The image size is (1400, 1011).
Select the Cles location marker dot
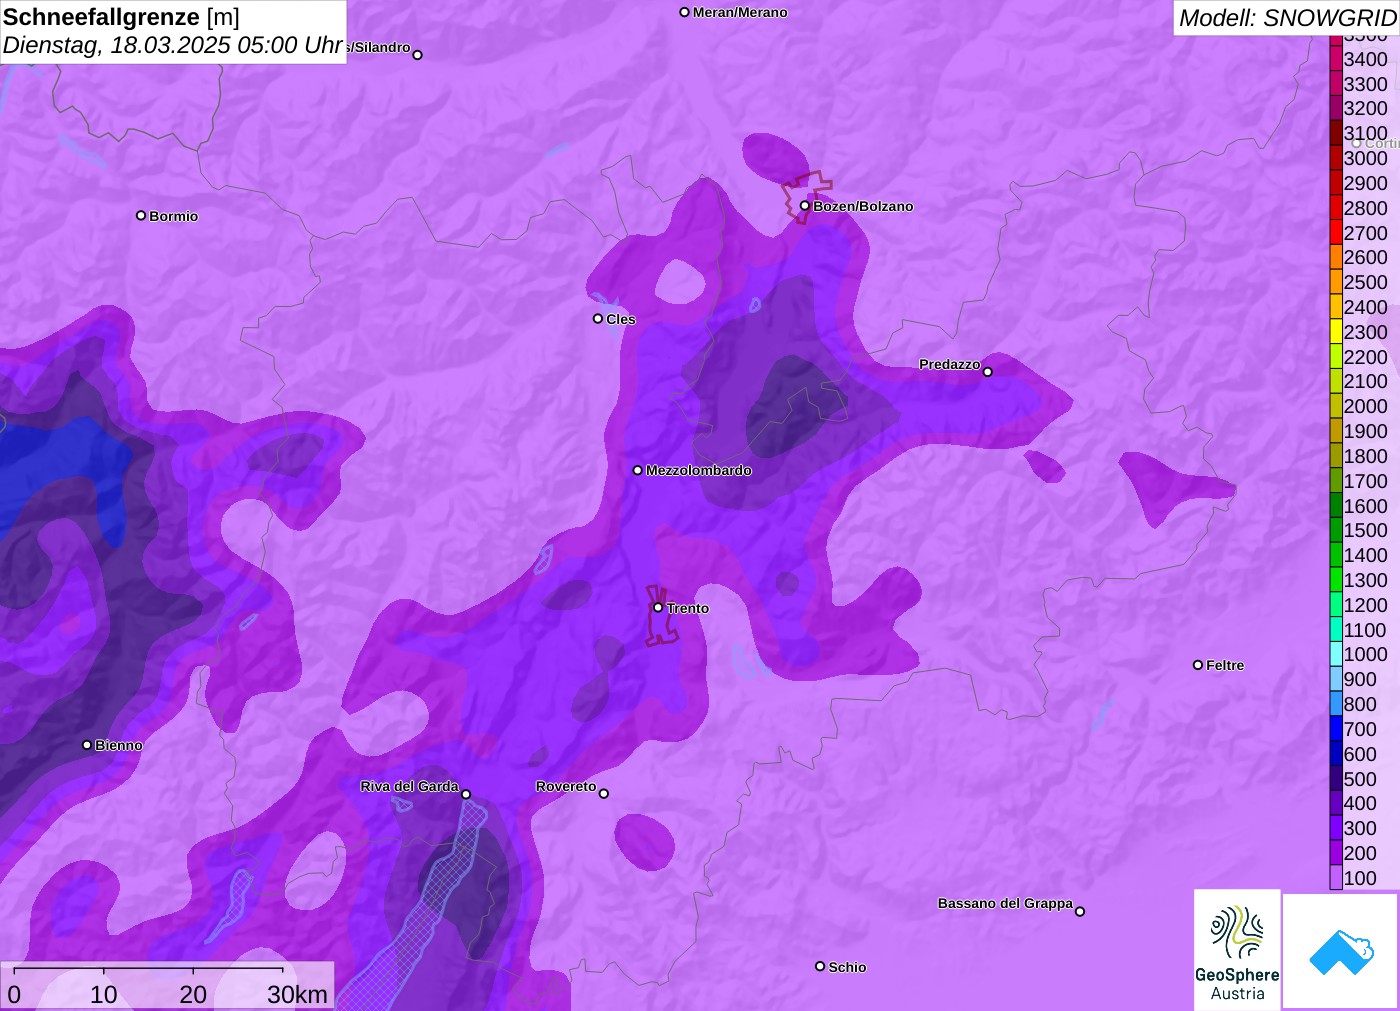[x=598, y=318]
